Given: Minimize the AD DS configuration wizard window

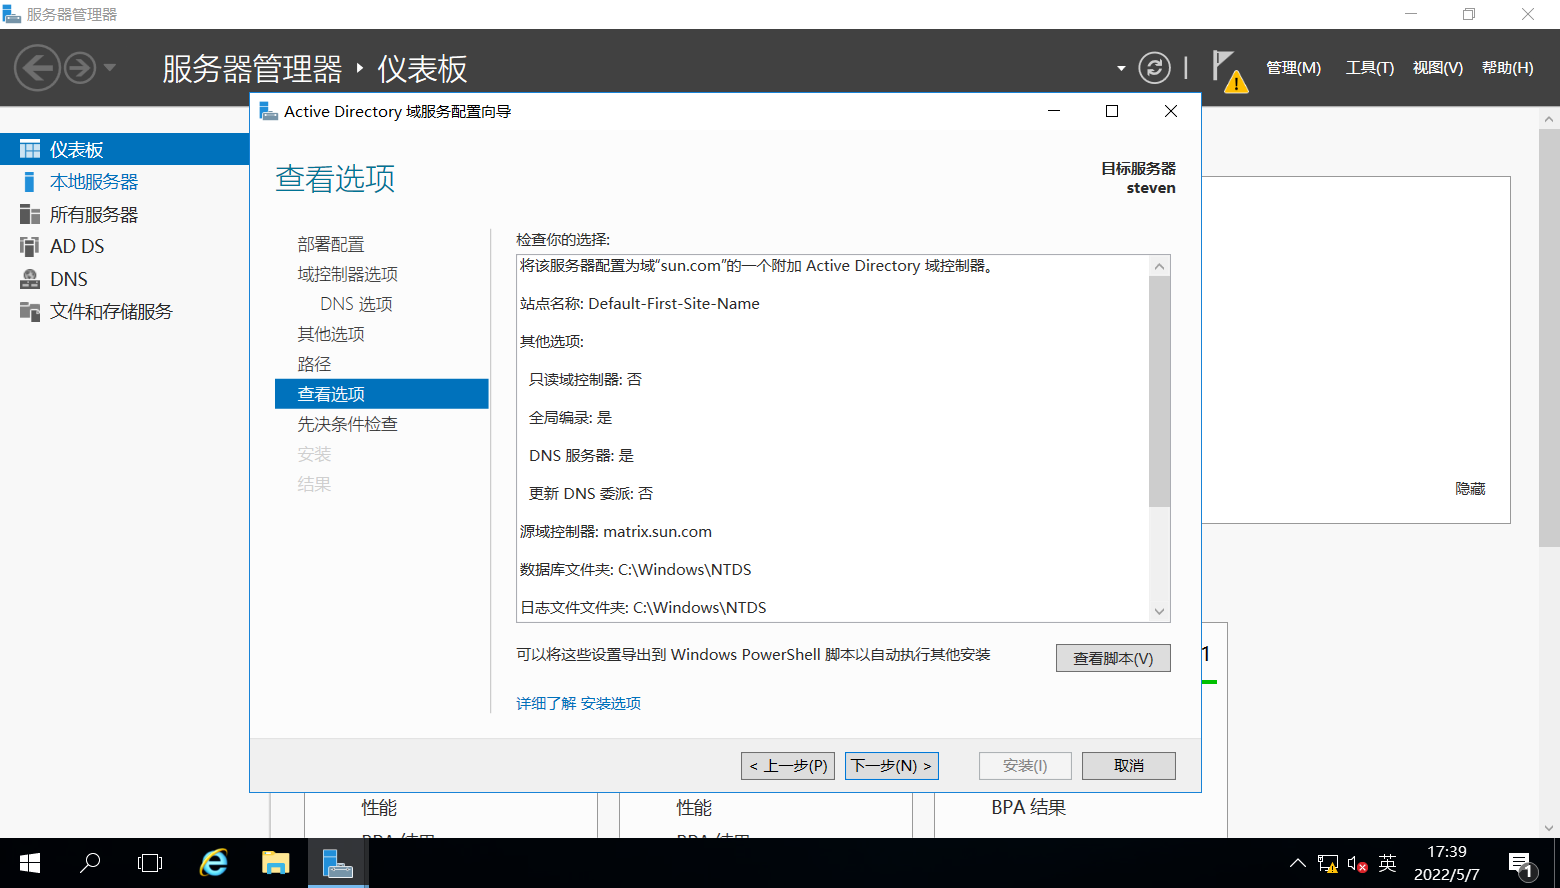Looking at the screenshot, I should tap(1053, 111).
